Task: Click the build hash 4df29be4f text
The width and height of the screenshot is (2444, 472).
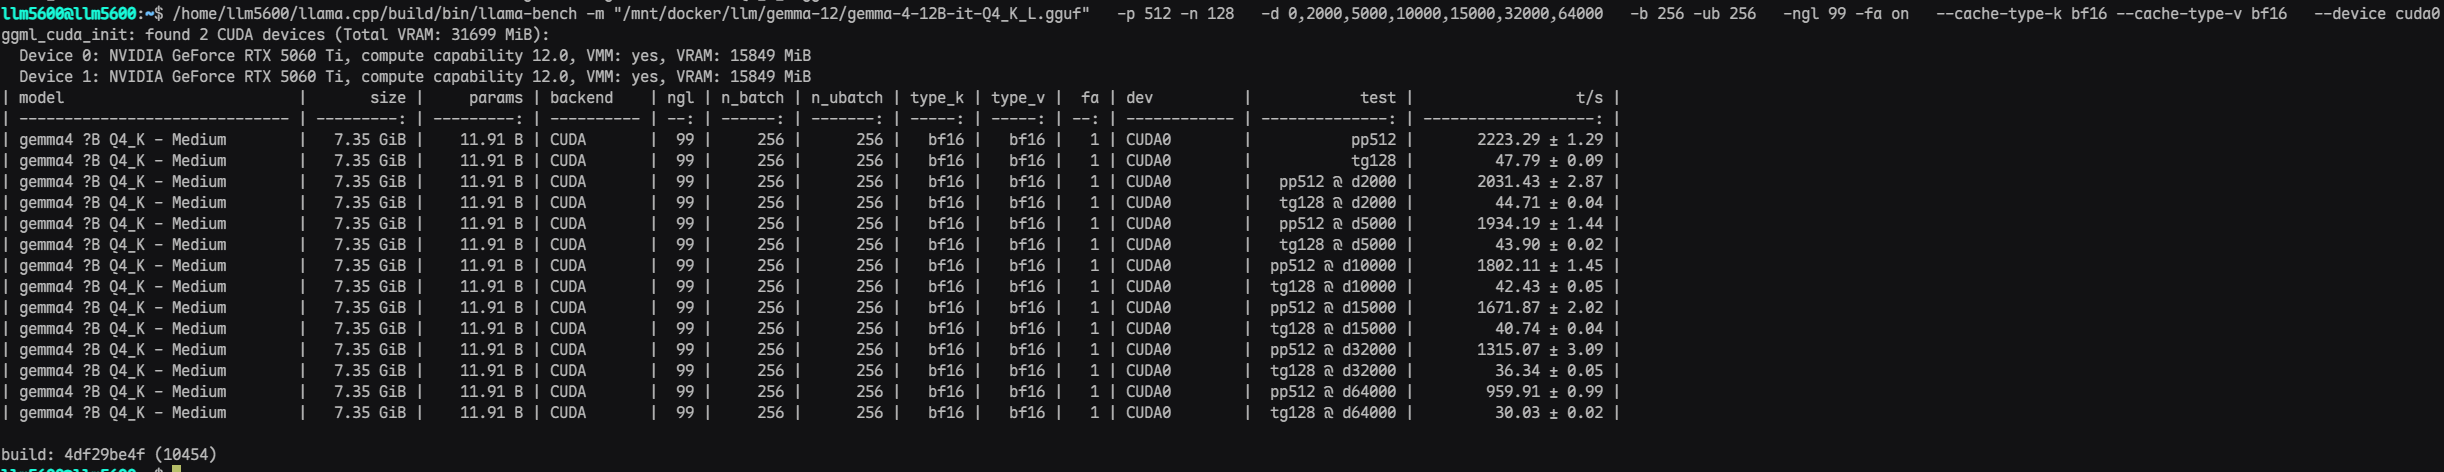Action: (x=105, y=455)
